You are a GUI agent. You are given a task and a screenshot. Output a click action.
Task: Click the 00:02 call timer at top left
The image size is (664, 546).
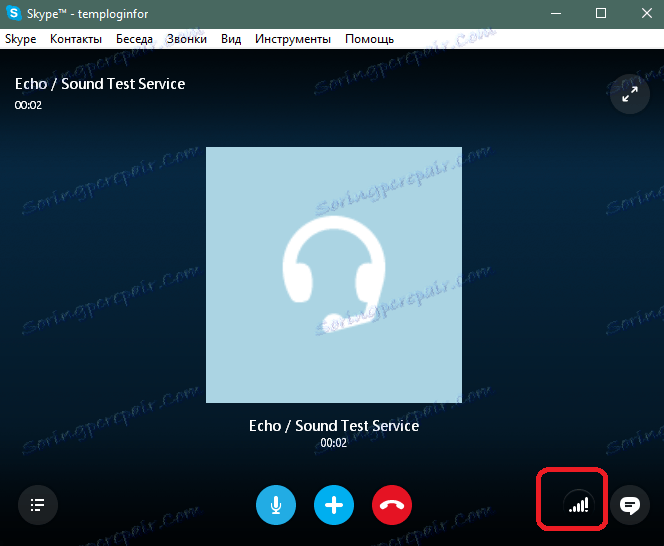coord(28,105)
